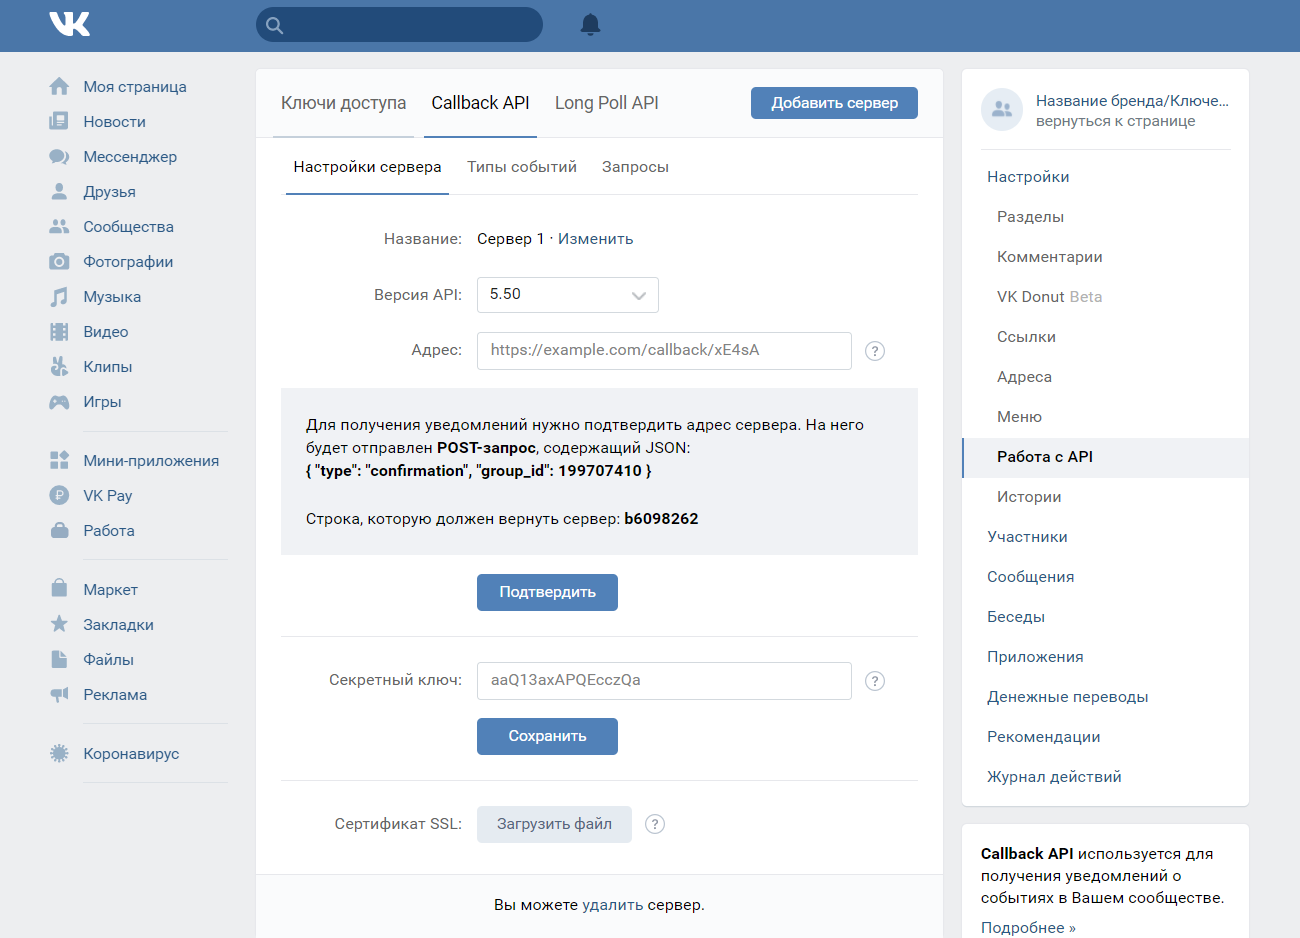The height and width of the screenshot is (938, 1300).
Task: Click вернуться к странице link
Action: (1115, 121)
